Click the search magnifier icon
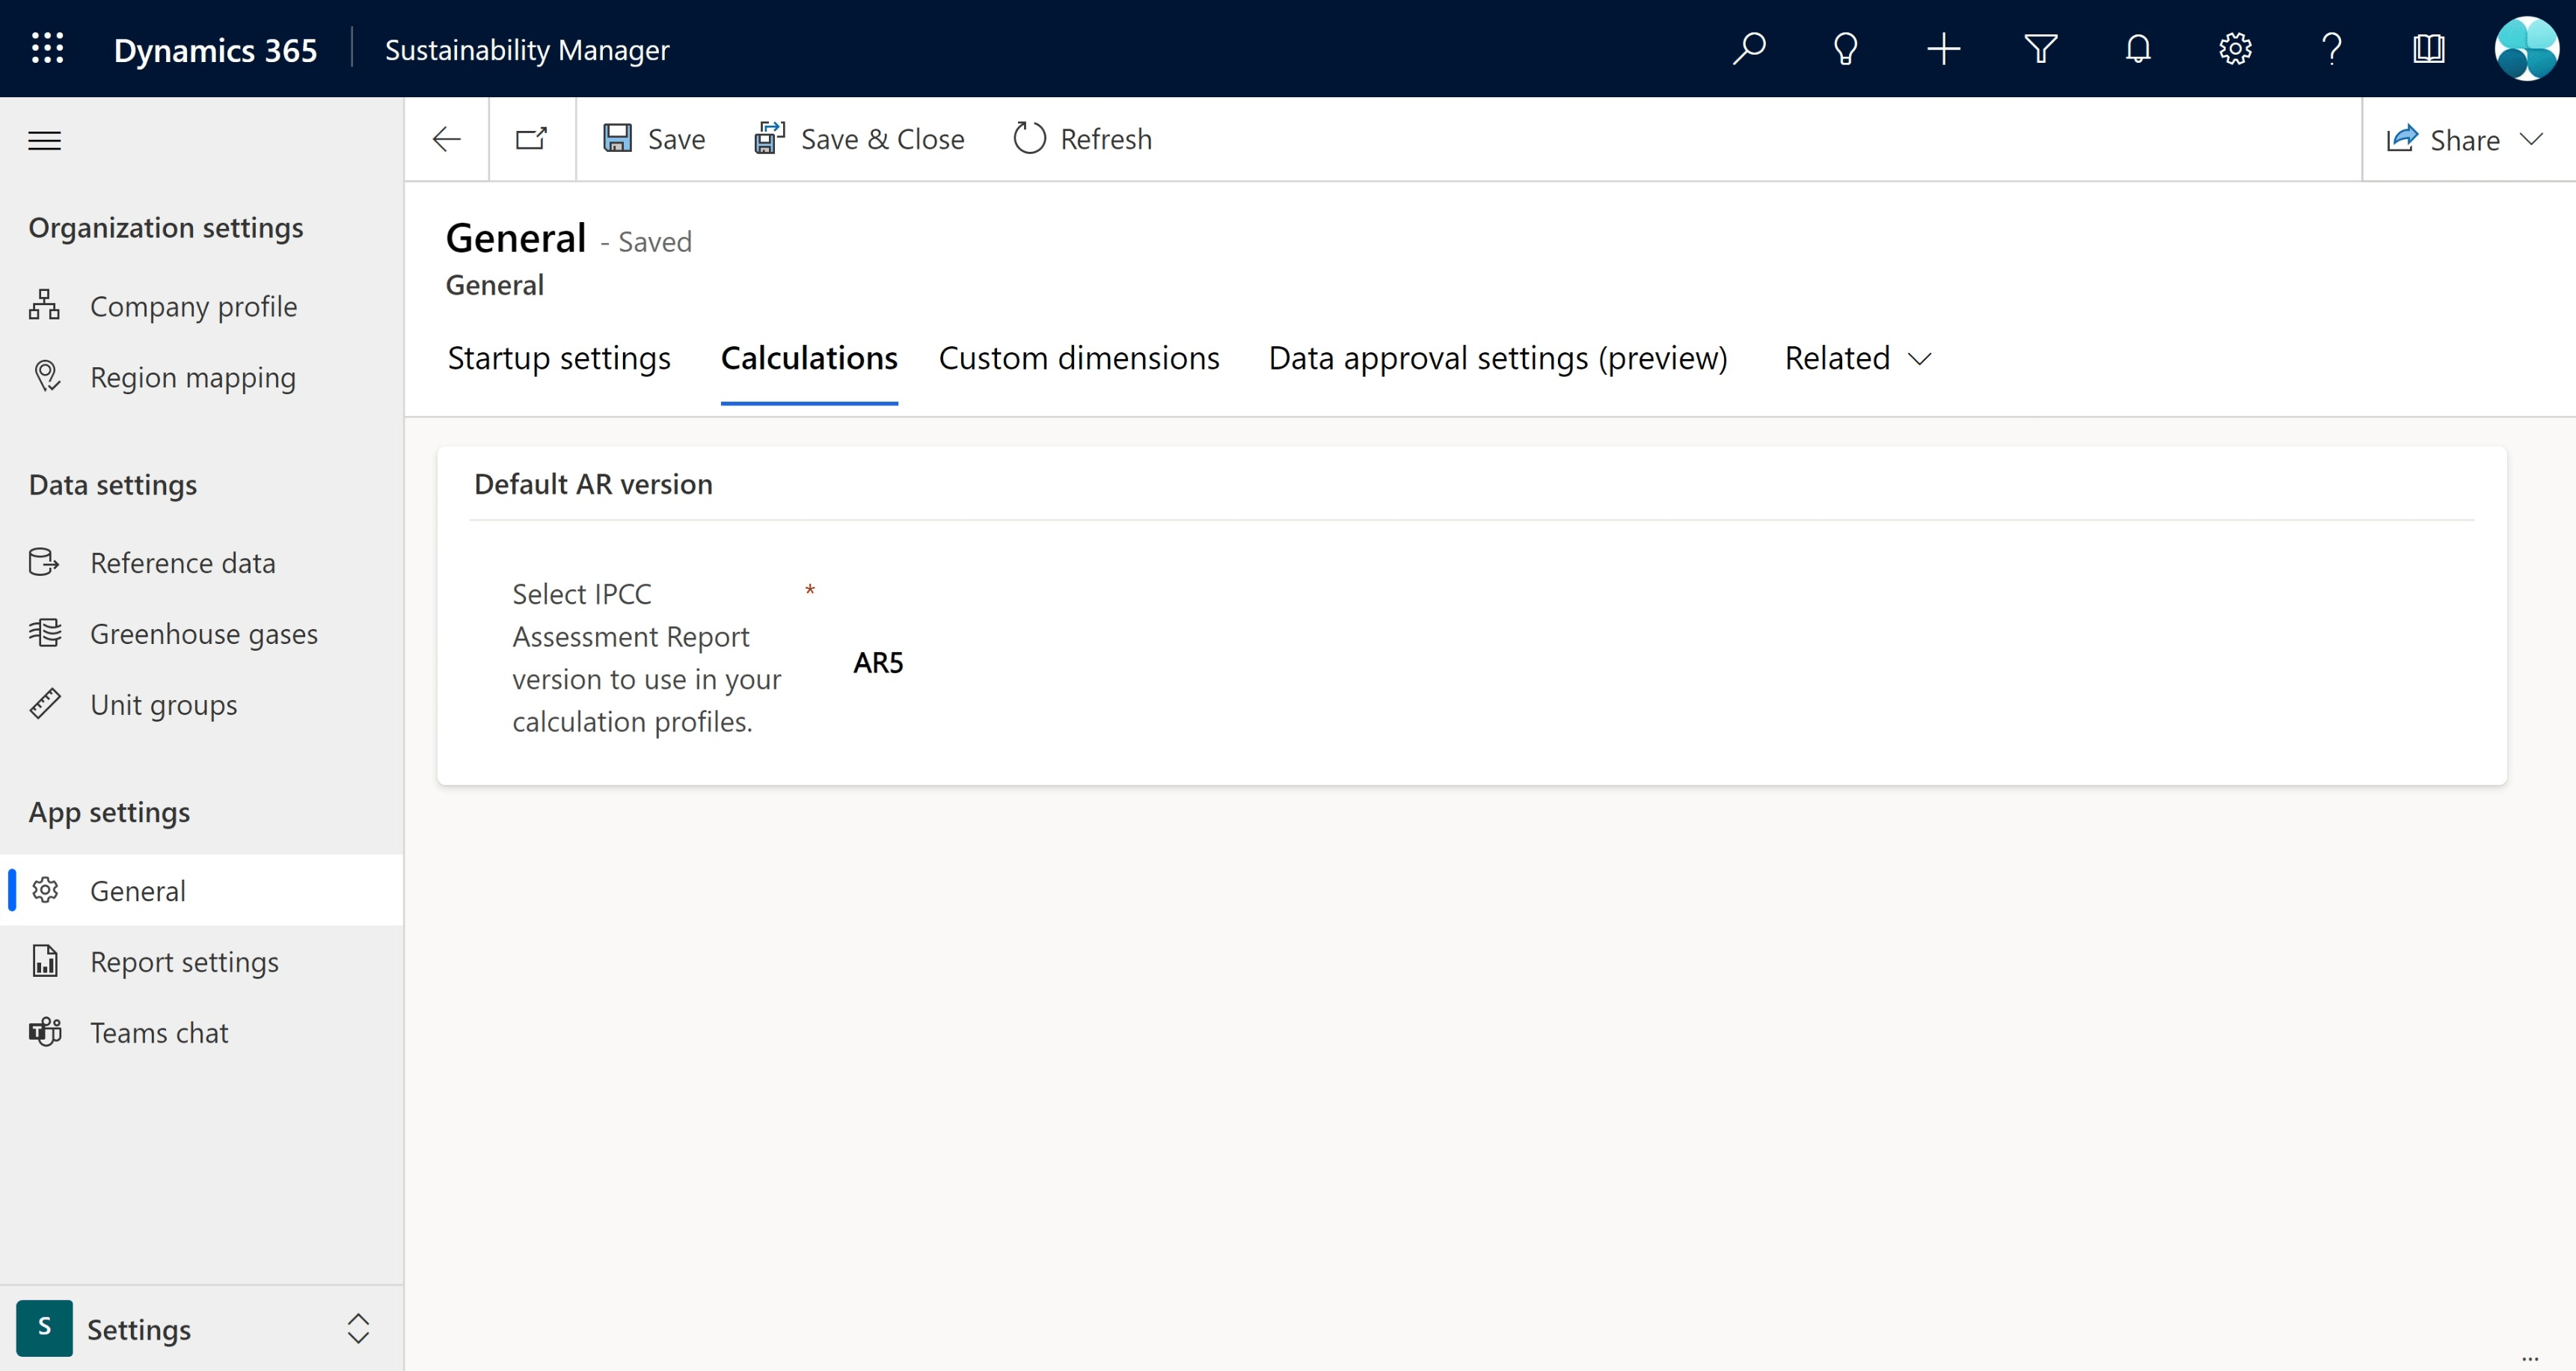Image resolution: width=2576 pixels, height=1371 pixels. pos(1748,48)
